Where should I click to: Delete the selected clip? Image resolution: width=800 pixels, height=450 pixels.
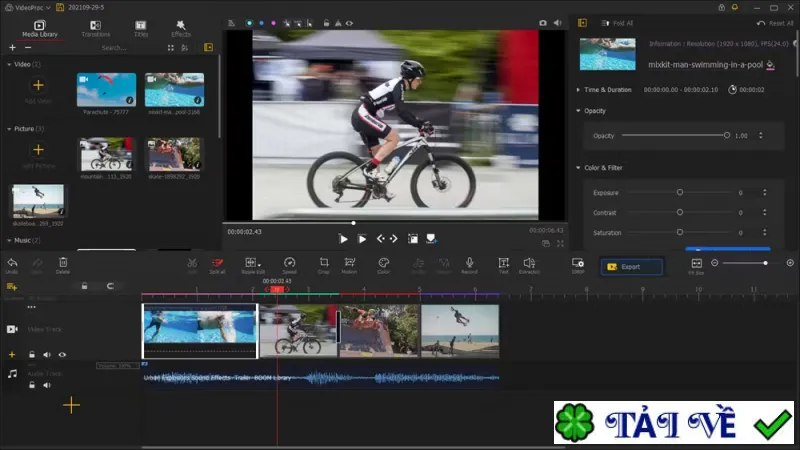tap(63, 265)
